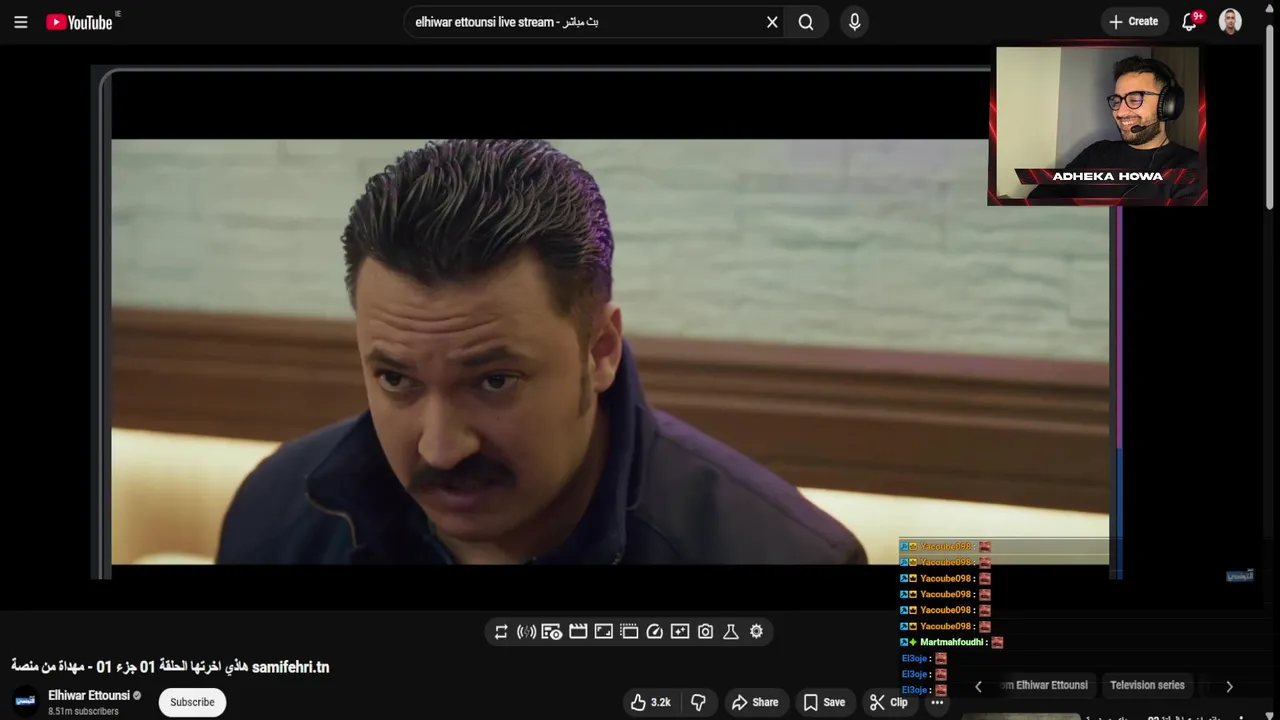Select the Television series chip

click(x=1147, y=686)
